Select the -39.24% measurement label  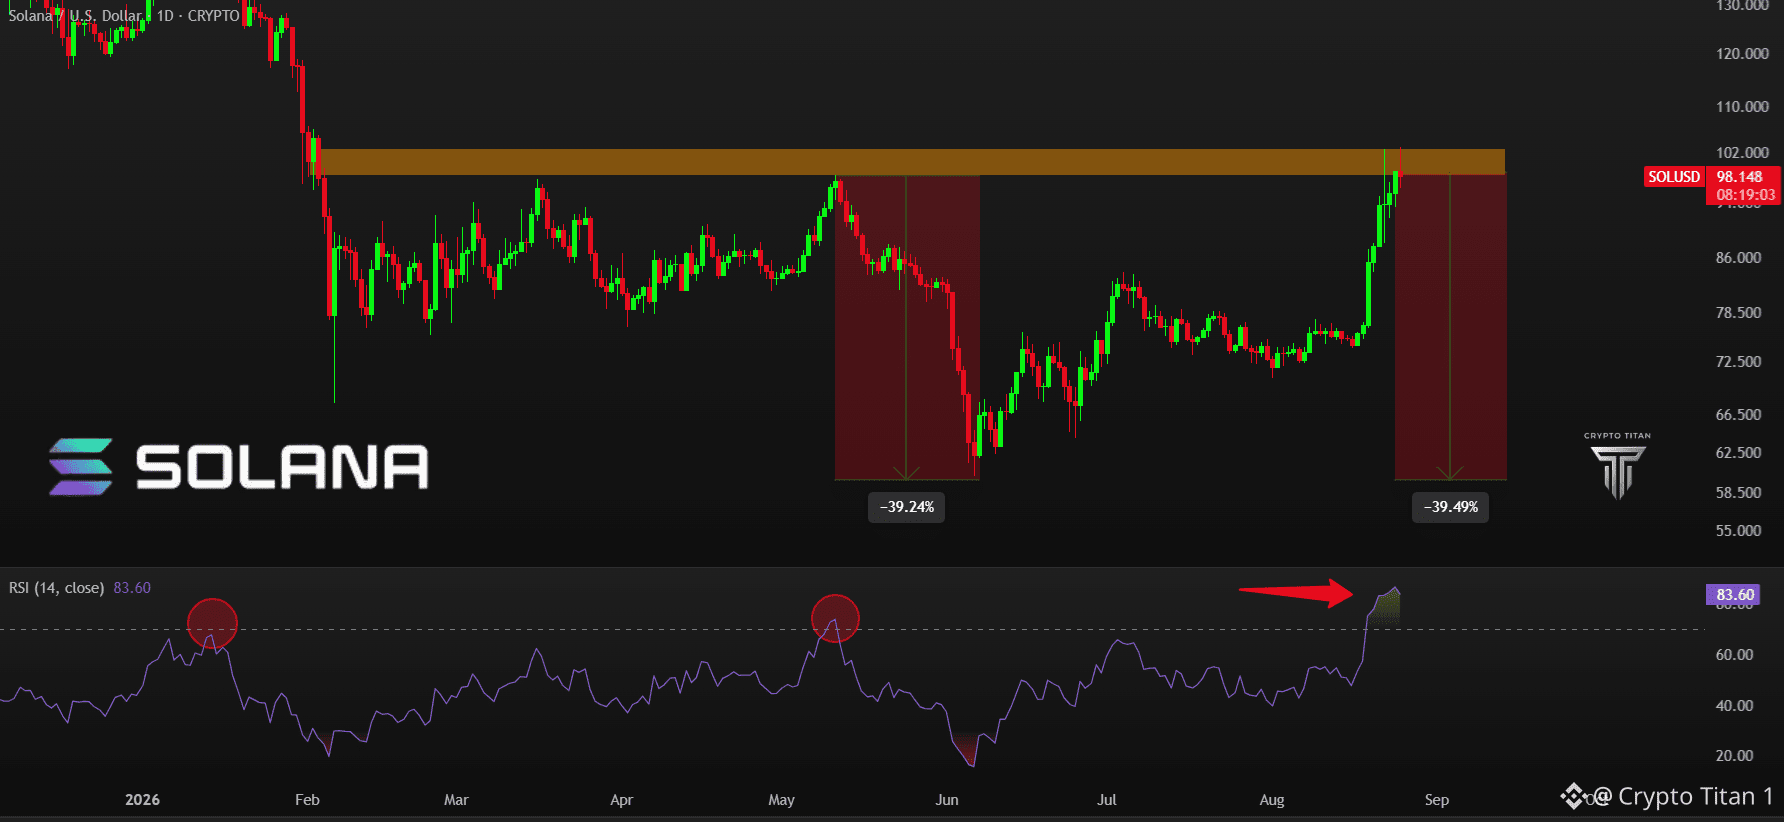tap(907, 507)
